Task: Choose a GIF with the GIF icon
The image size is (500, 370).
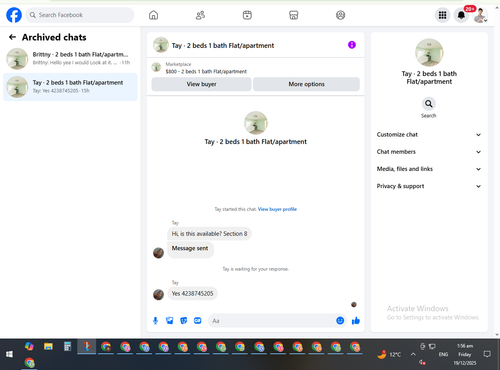Action: 198,321
